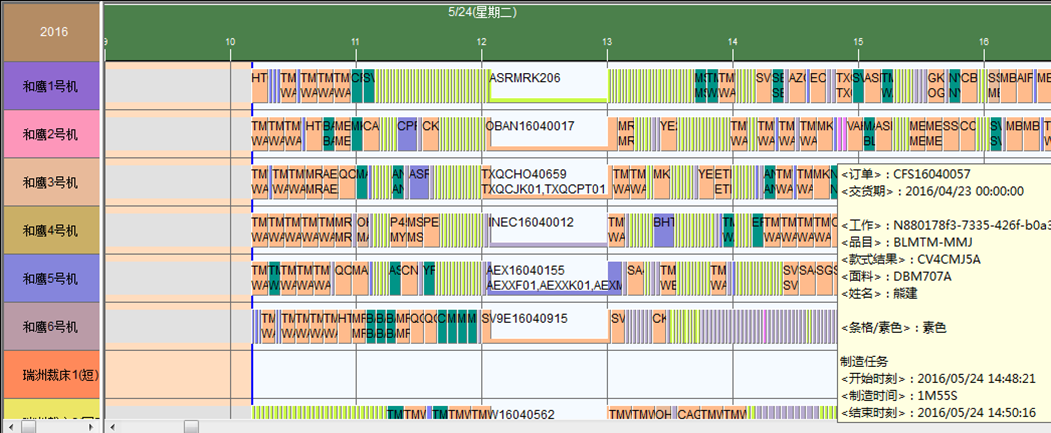Pick the 和鹰5号机 resource row header
The width and height of the screenshot is (1051, 433).
point(50,277)
